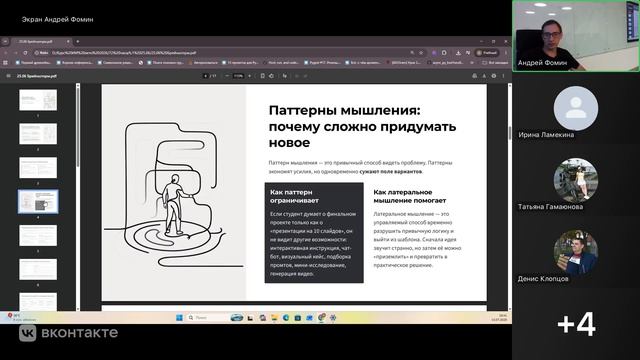
Task: Click the PDF zoom percentage field
Action: pos(238,76)
